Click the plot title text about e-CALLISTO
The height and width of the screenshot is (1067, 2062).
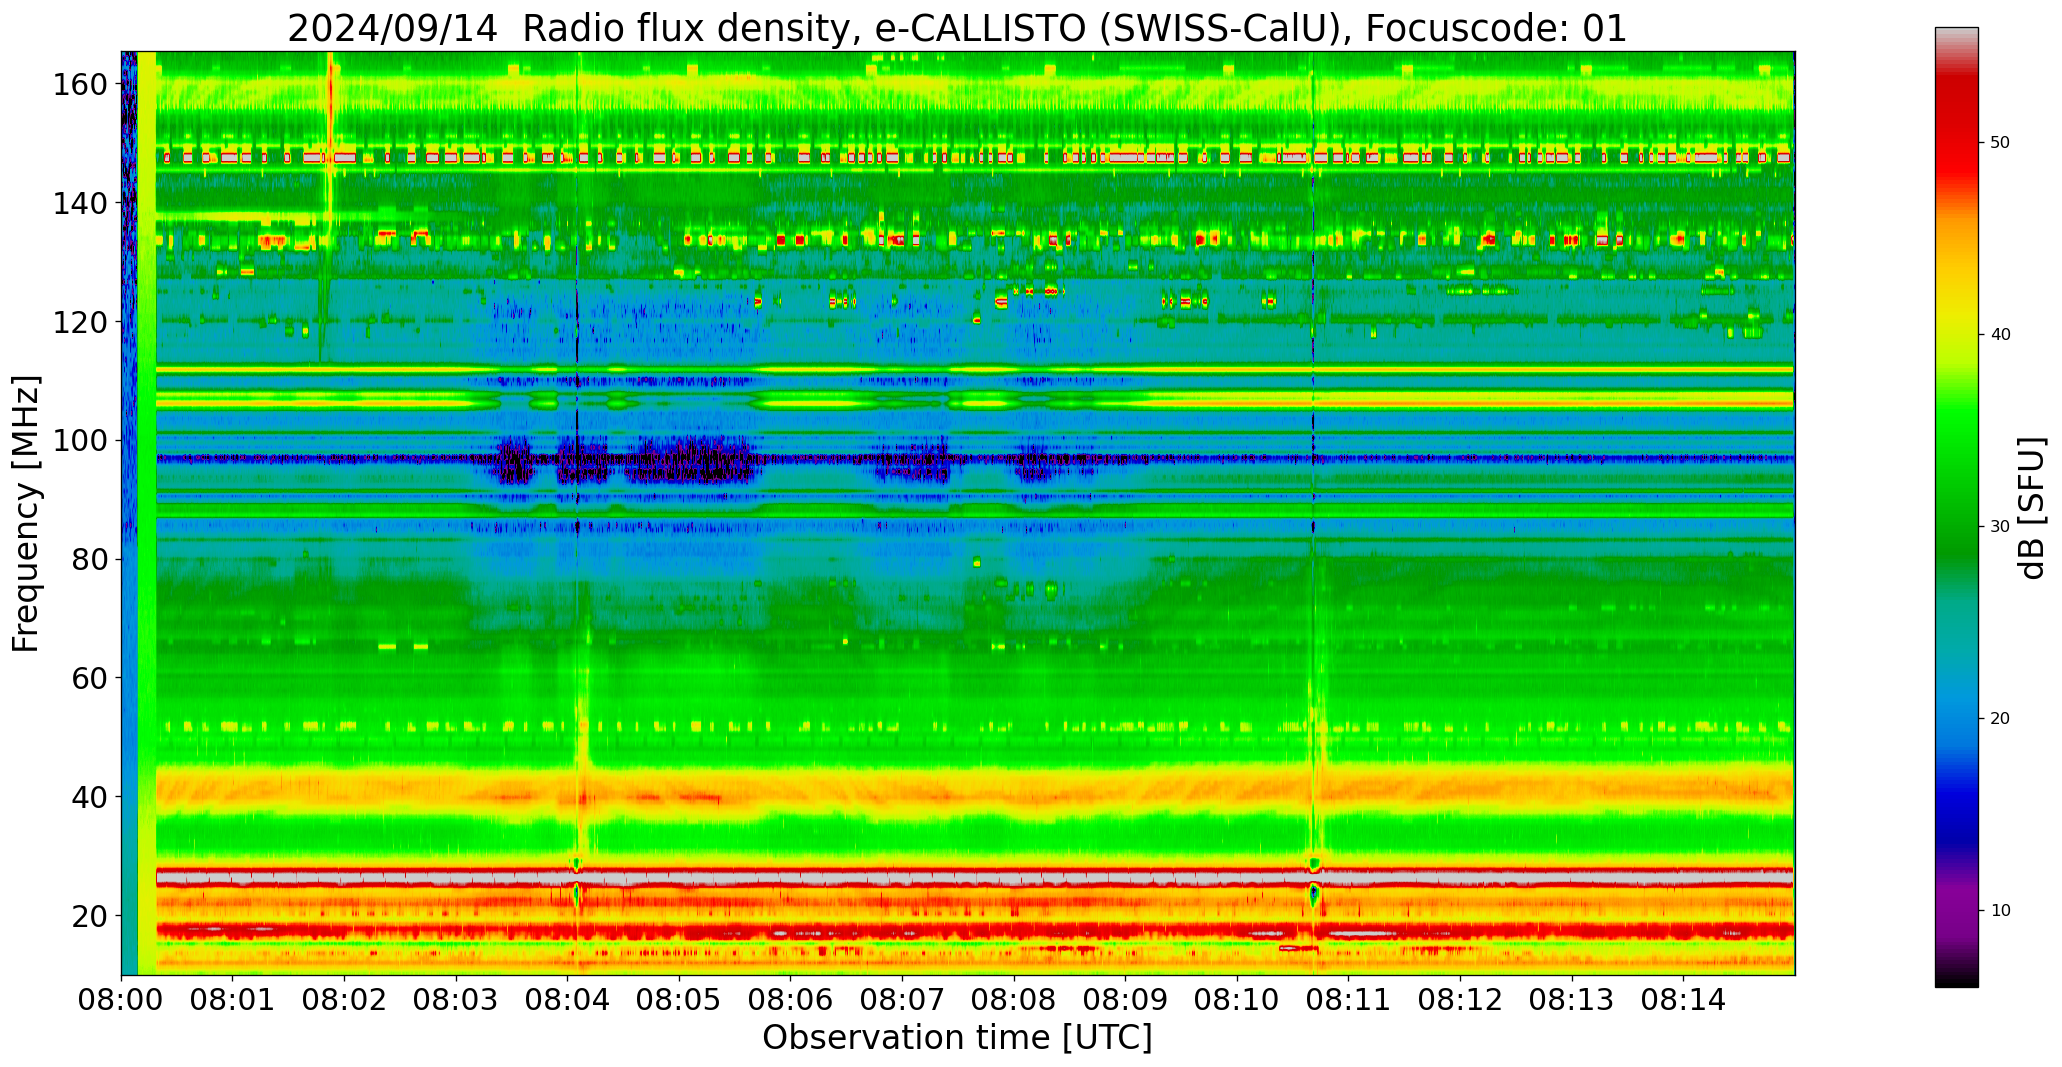[957, 28]
